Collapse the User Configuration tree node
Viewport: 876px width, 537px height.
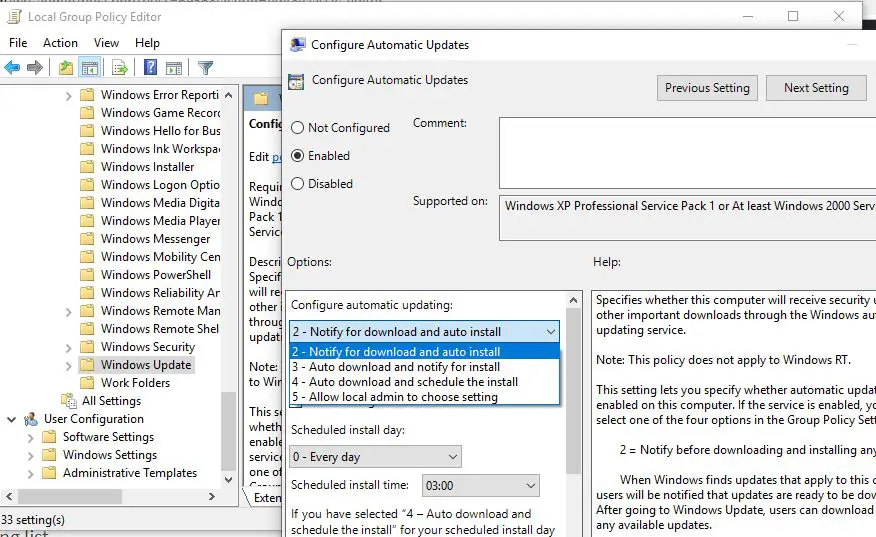pos(11,419)
